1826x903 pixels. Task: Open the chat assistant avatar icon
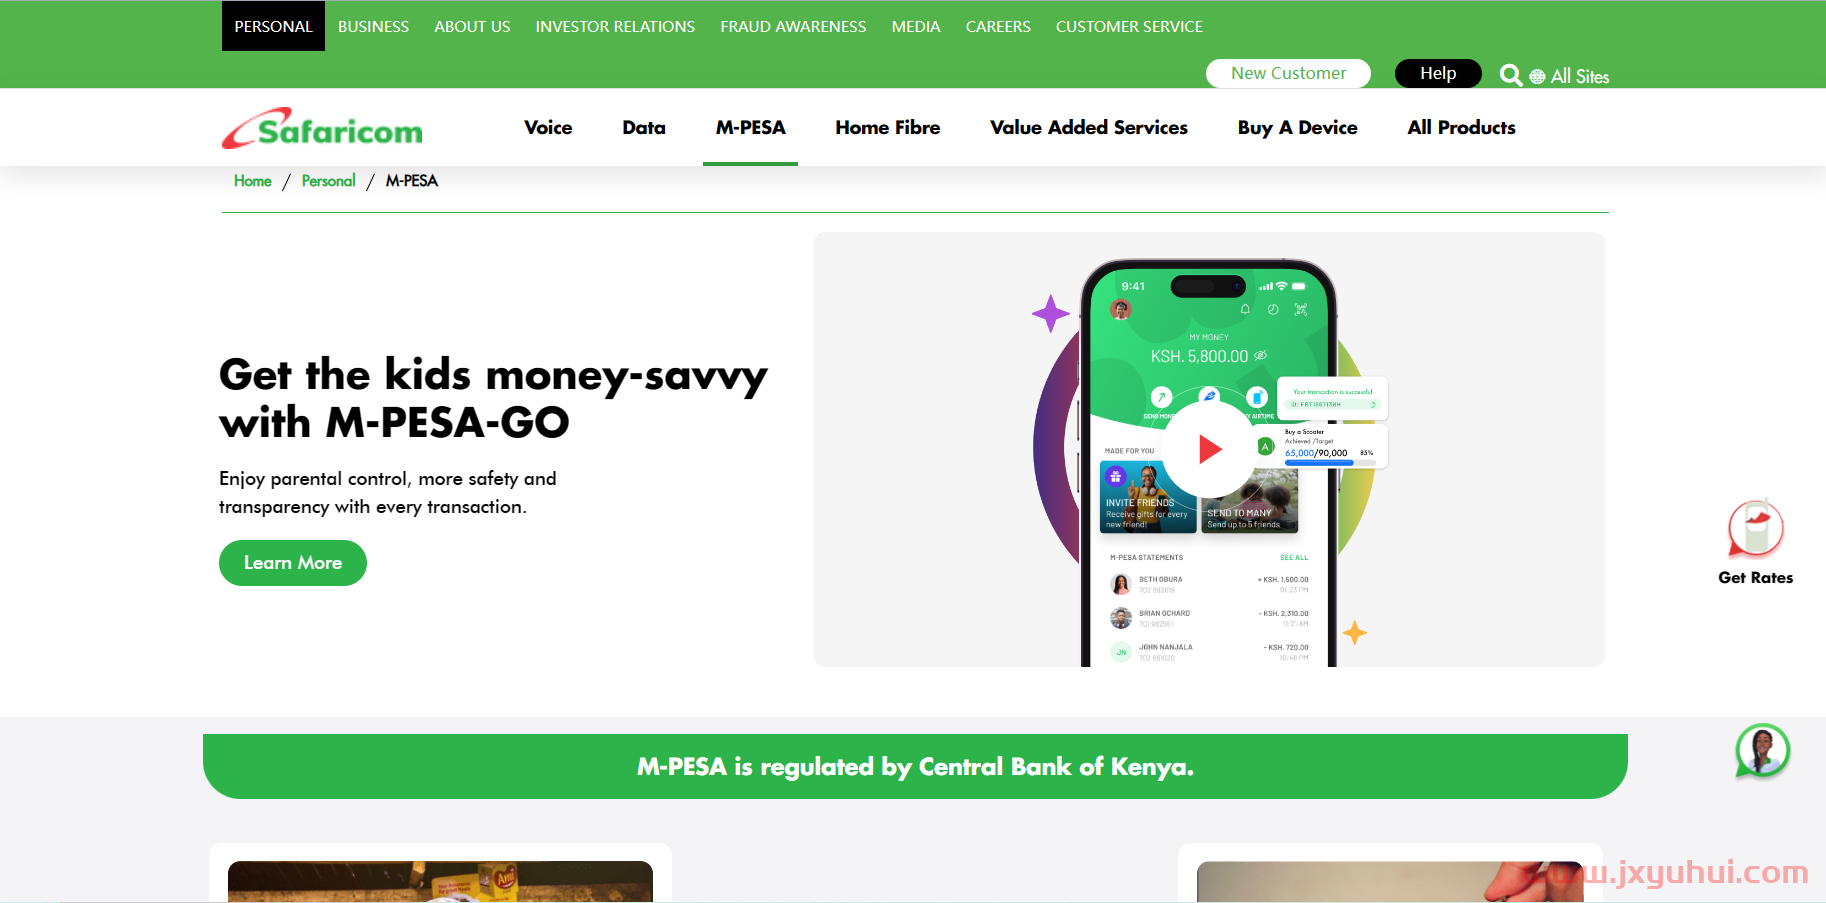(1762, 751)
